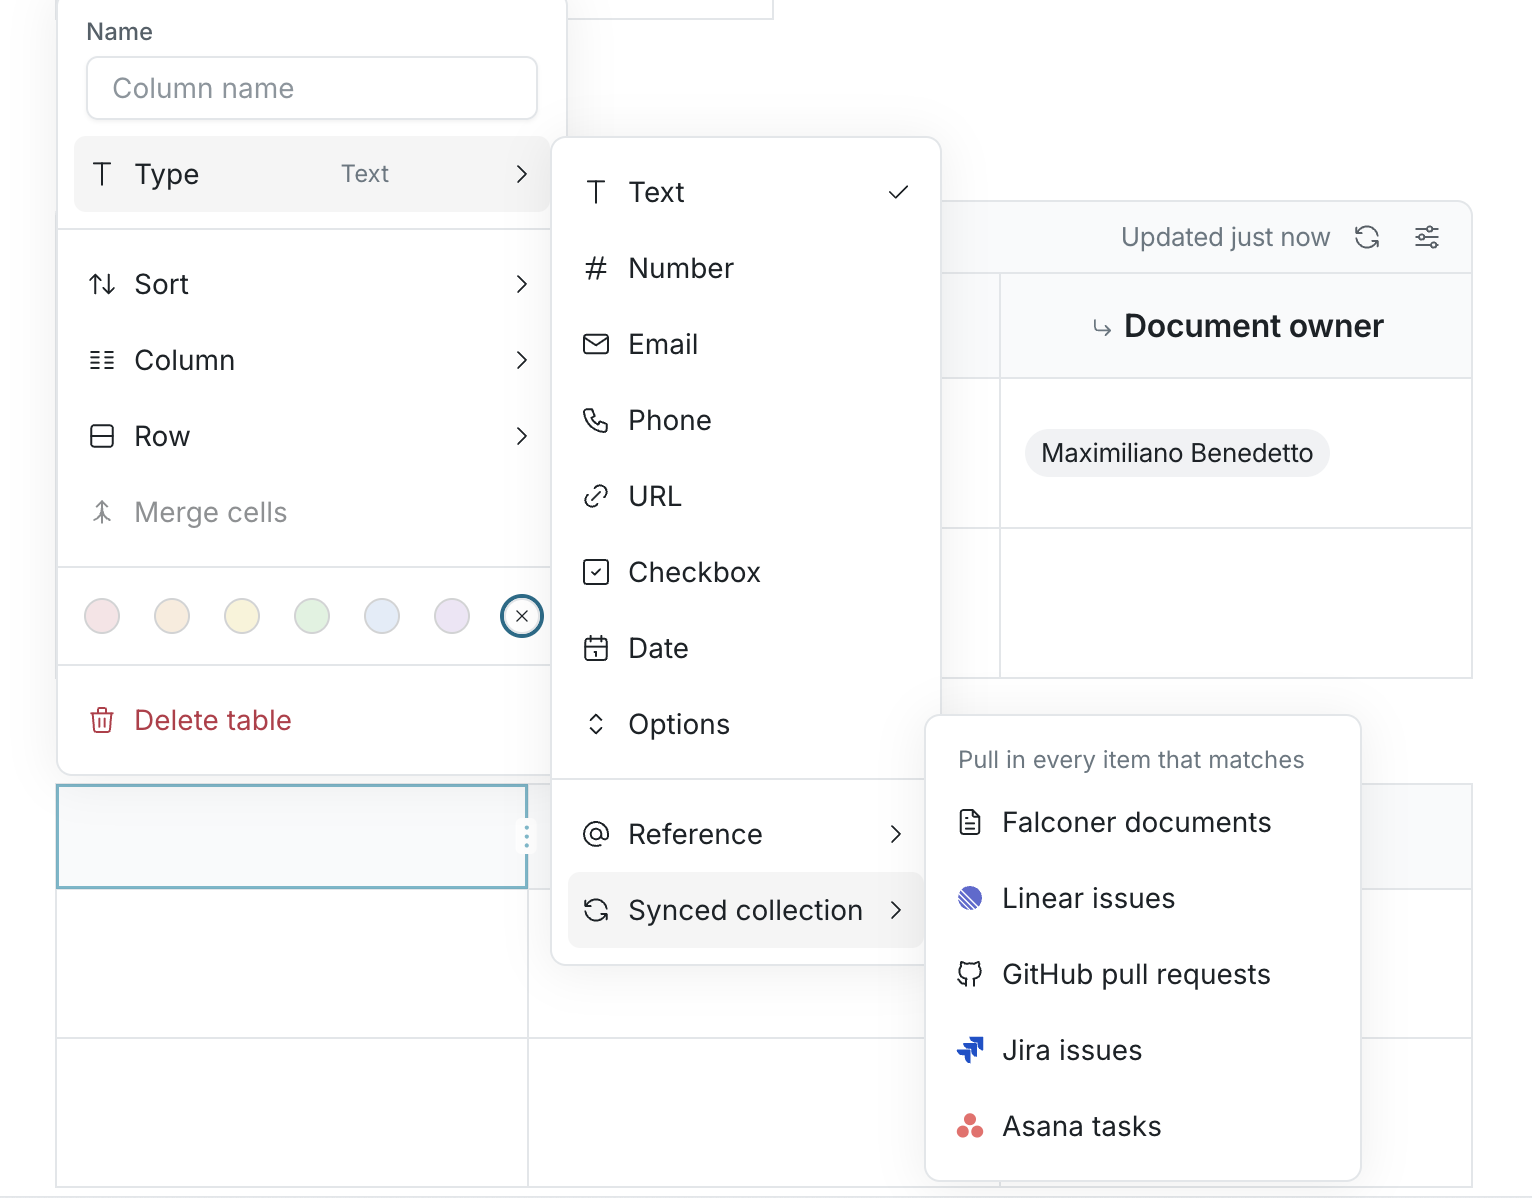Click the Maximiliano Benedetto owner chip
Screen dimensions: 1532x1198
click(1177, 453)
